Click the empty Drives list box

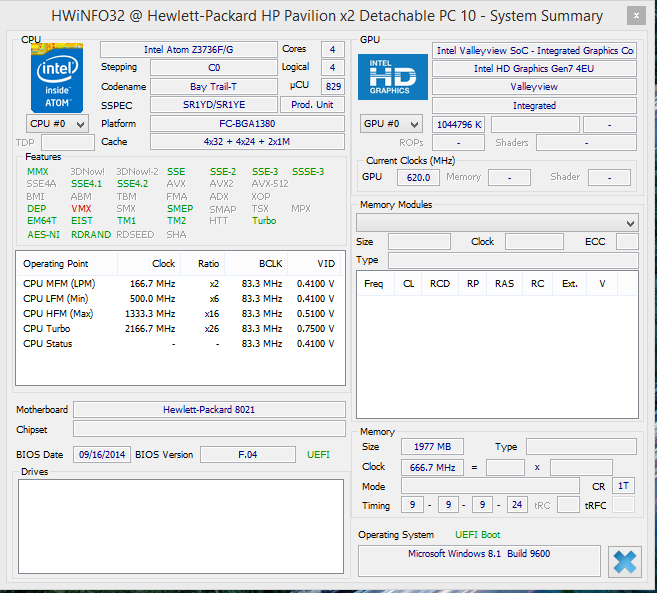click(x=181, y=526)
